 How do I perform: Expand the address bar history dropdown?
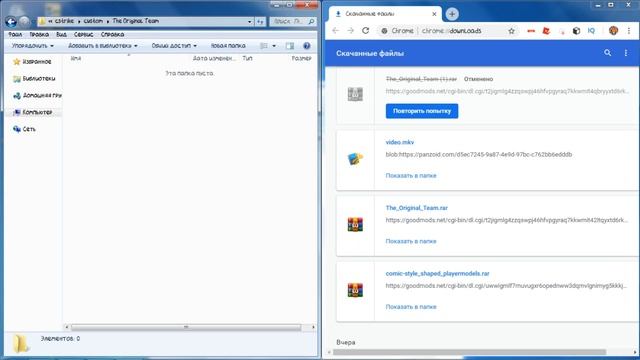pyautogui.click(x=250, y=22)
